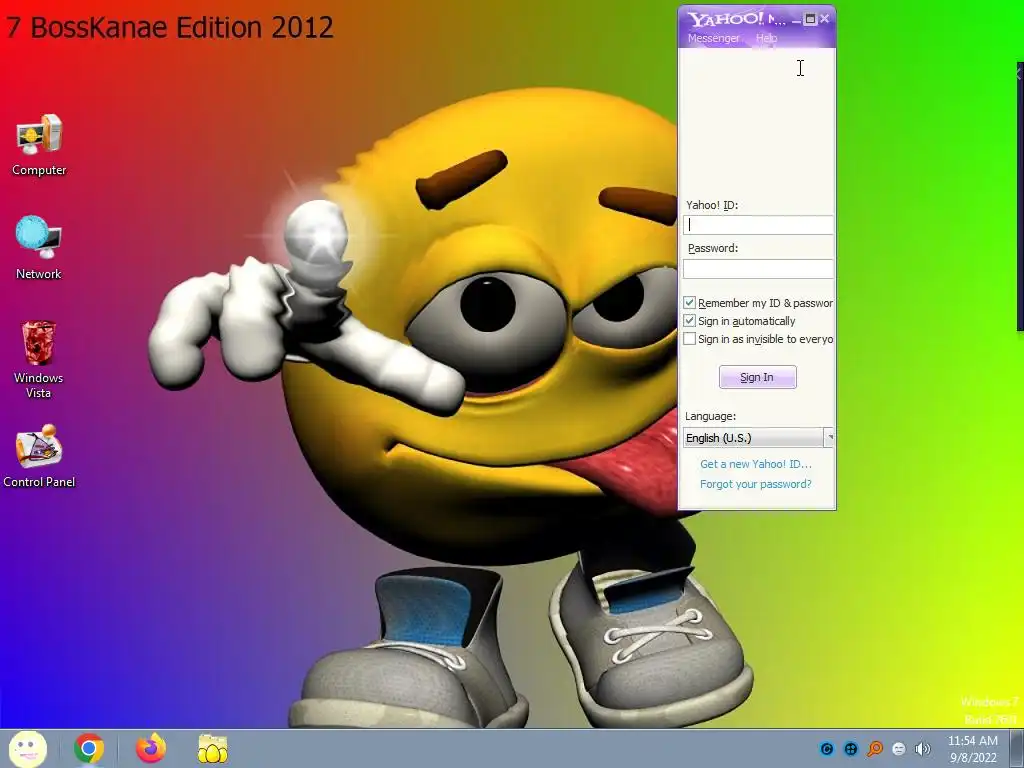Click the Show Desktop strip after the clock
Screen dimensions: 1024x768
tap(1017, 748)
